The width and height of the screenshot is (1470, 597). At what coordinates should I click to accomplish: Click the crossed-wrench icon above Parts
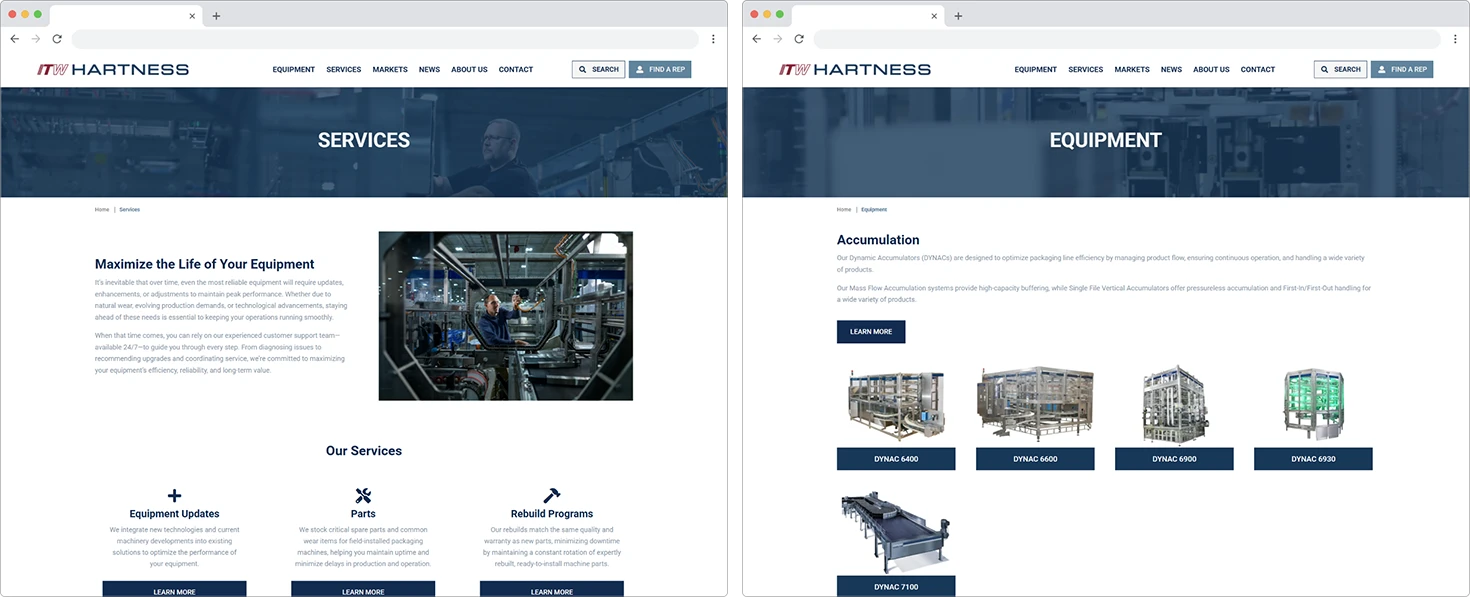pos(363,495)
